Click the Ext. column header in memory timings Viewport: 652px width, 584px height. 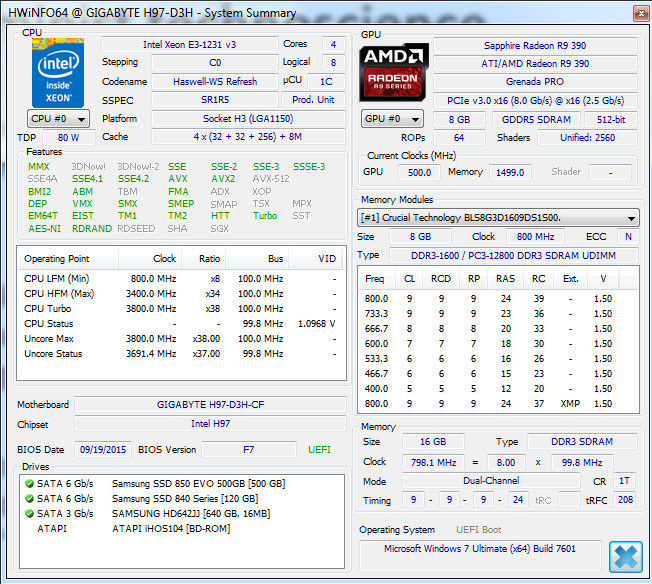pyautogui.click(x=570, y=279)
